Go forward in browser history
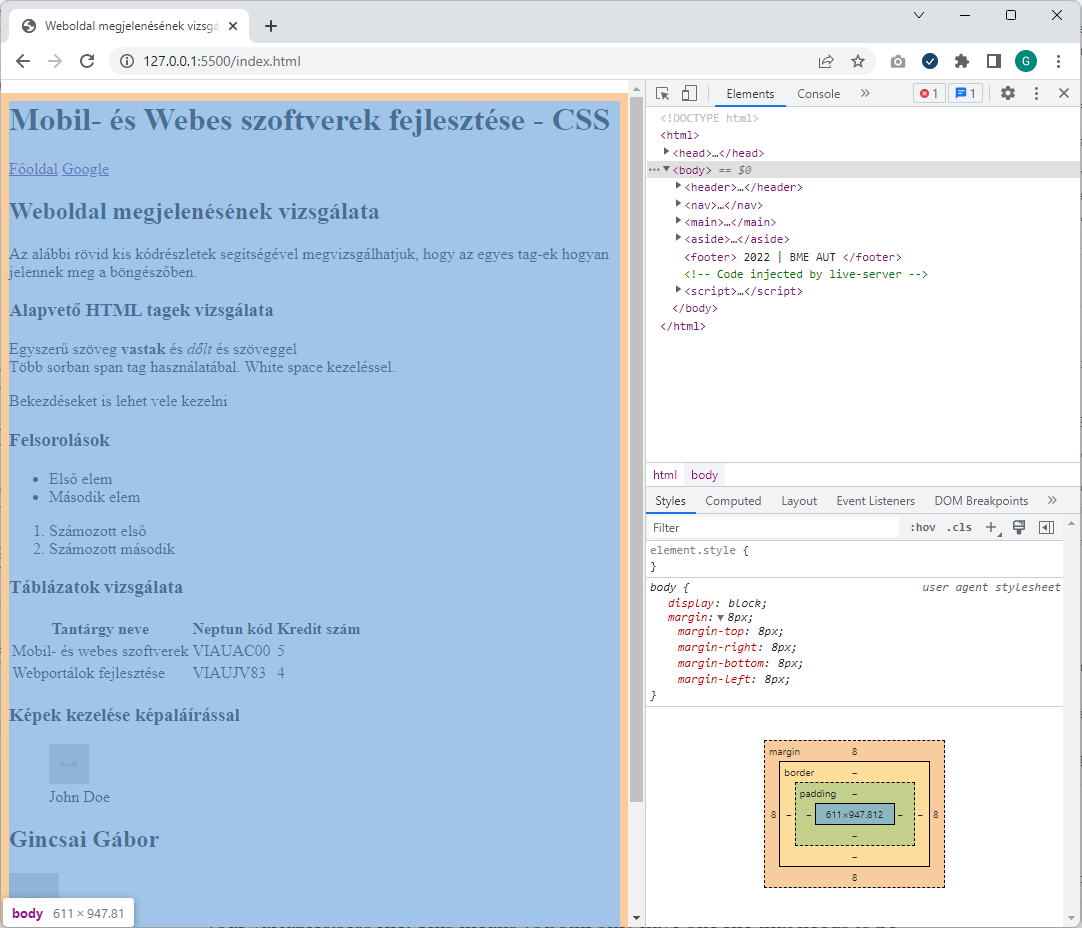This screenshot has width=1082, height=928. pos(55,61)
